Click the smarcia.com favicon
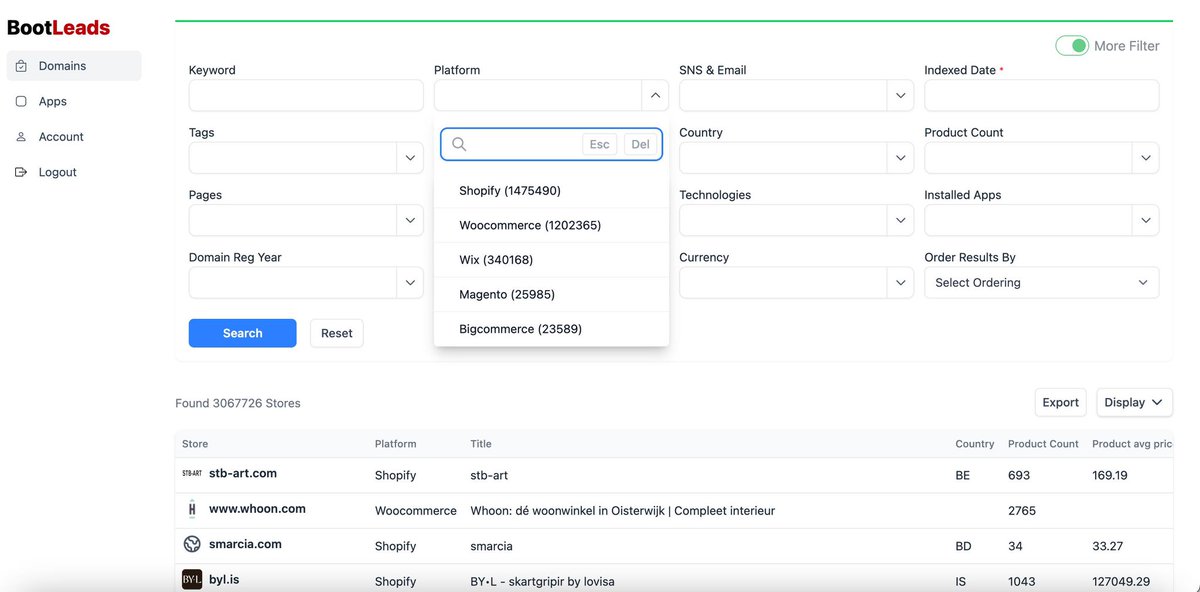 [x=192, y=544]
